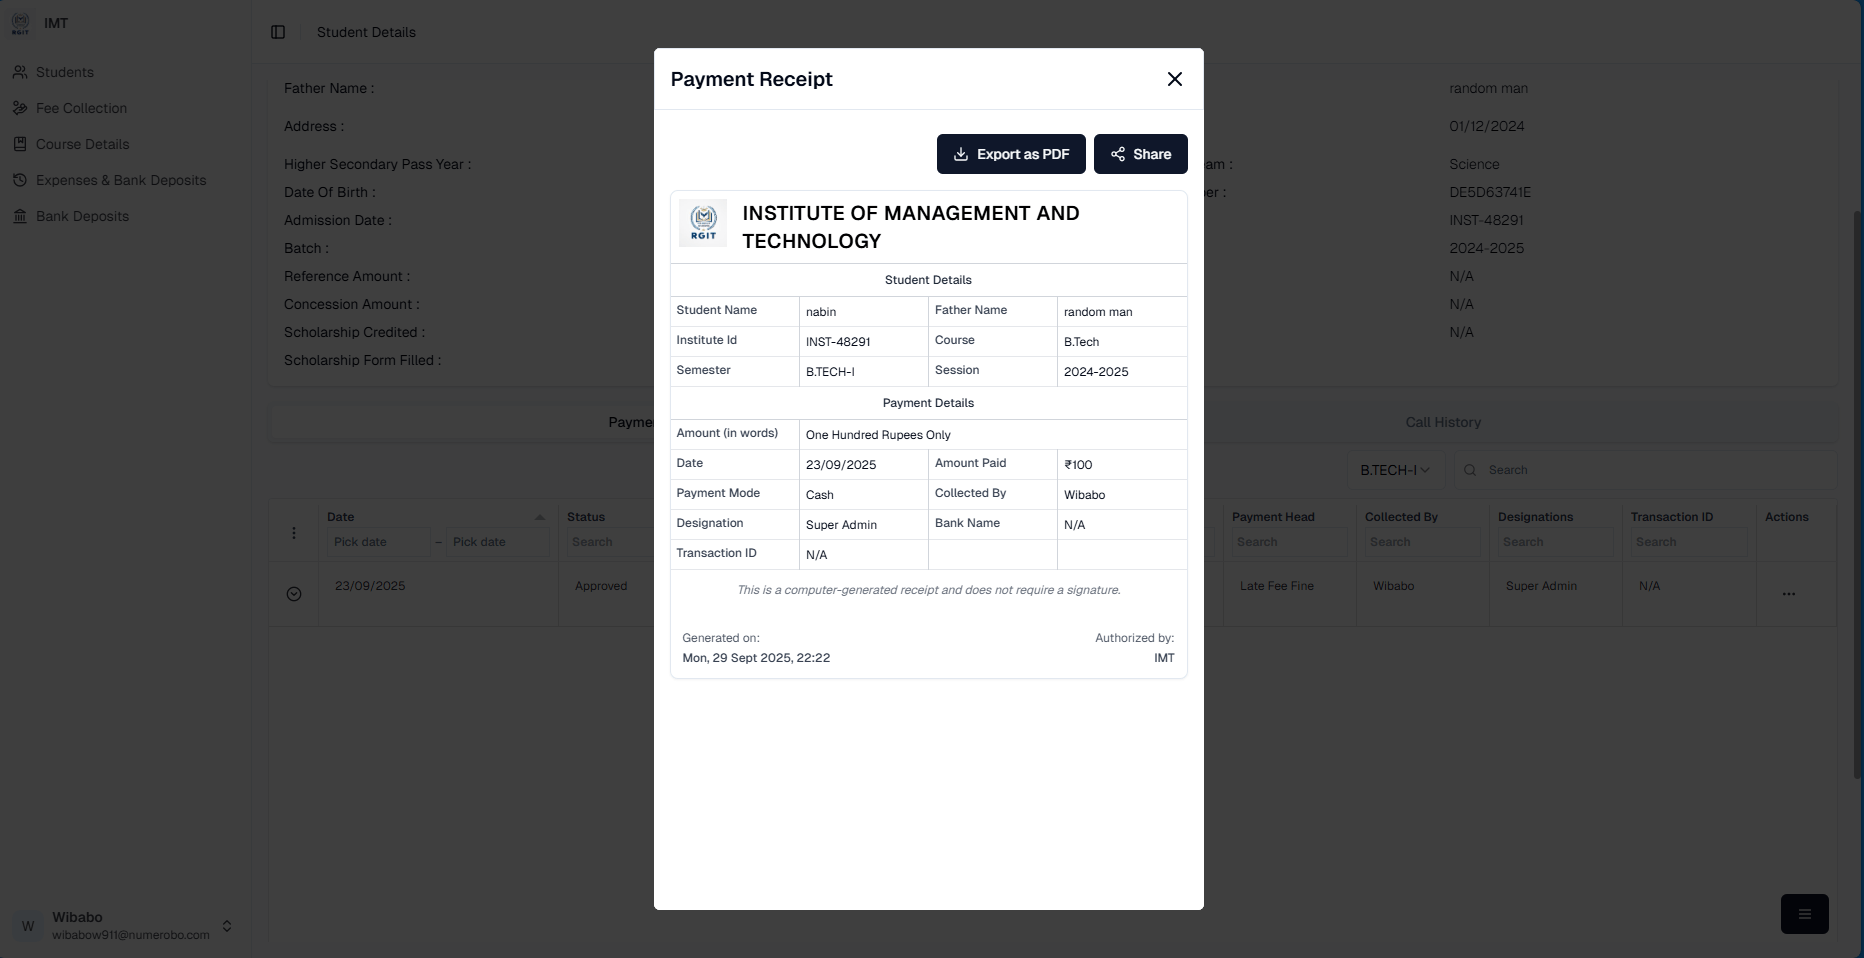Click Expenses & Bank Deposits history icon
The image size is (1864, 958).
click(x=20, y=180)
